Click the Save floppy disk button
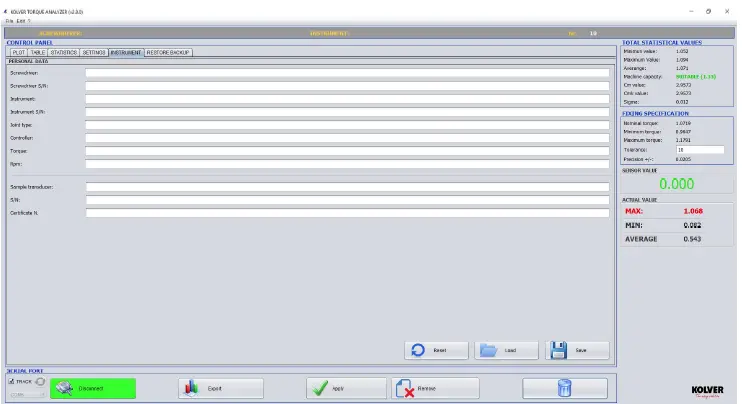The image size is (742, 404). click(x=577, y=351)
